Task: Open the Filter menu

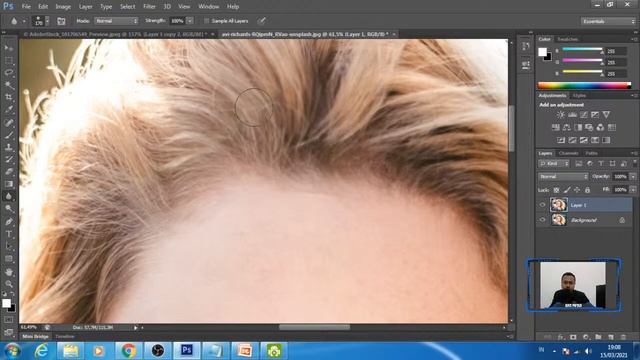Action: pyautogui.click(x=149, y=7)
